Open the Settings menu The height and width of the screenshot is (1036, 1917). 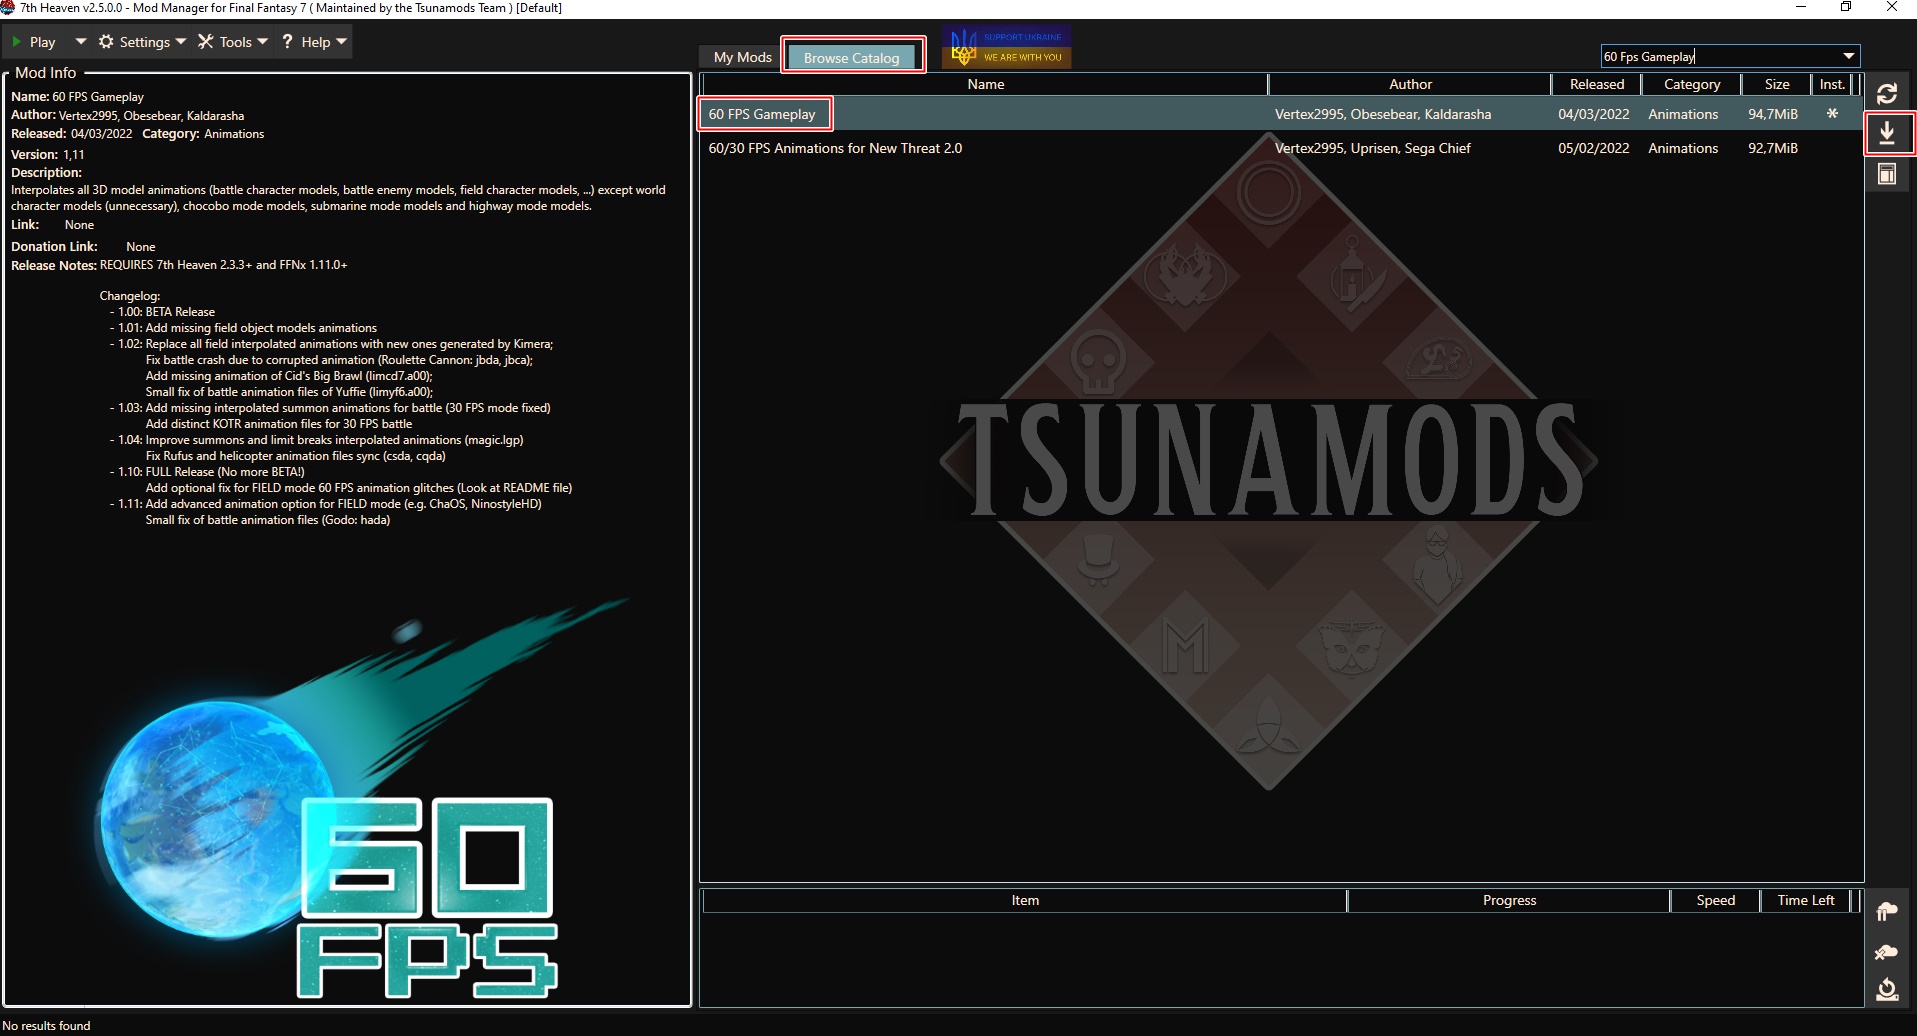142,42
